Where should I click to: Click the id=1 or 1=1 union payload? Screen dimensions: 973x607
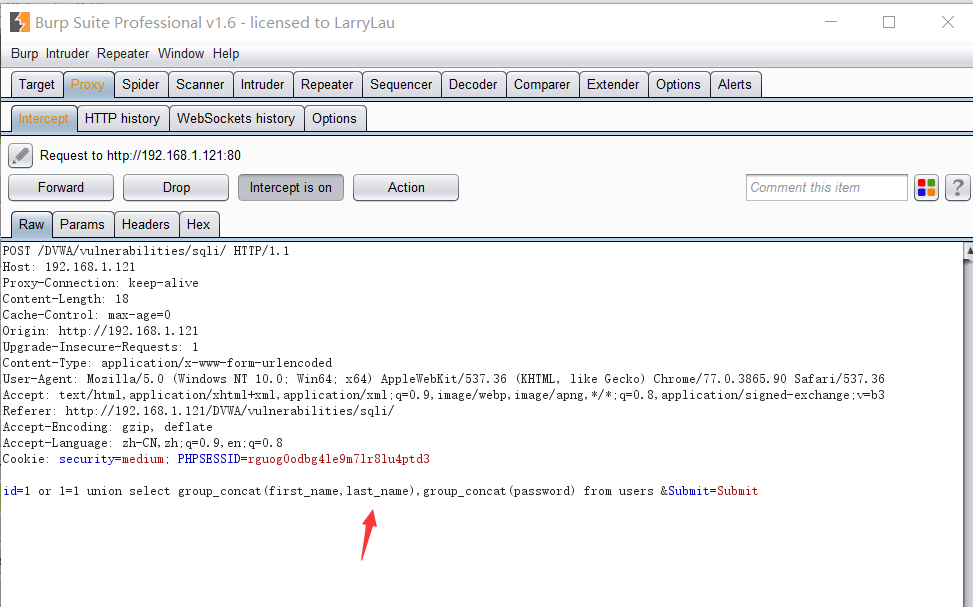pos(328,491)
